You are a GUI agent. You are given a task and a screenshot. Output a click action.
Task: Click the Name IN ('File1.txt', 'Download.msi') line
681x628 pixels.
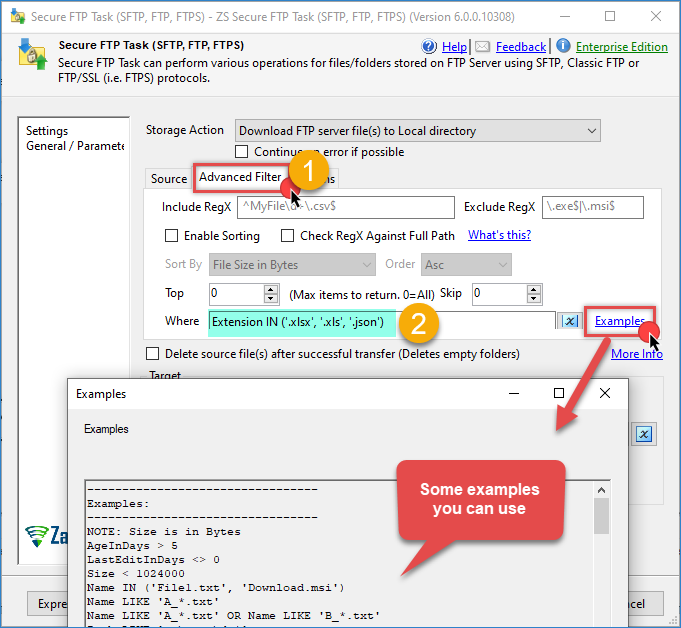215,588
